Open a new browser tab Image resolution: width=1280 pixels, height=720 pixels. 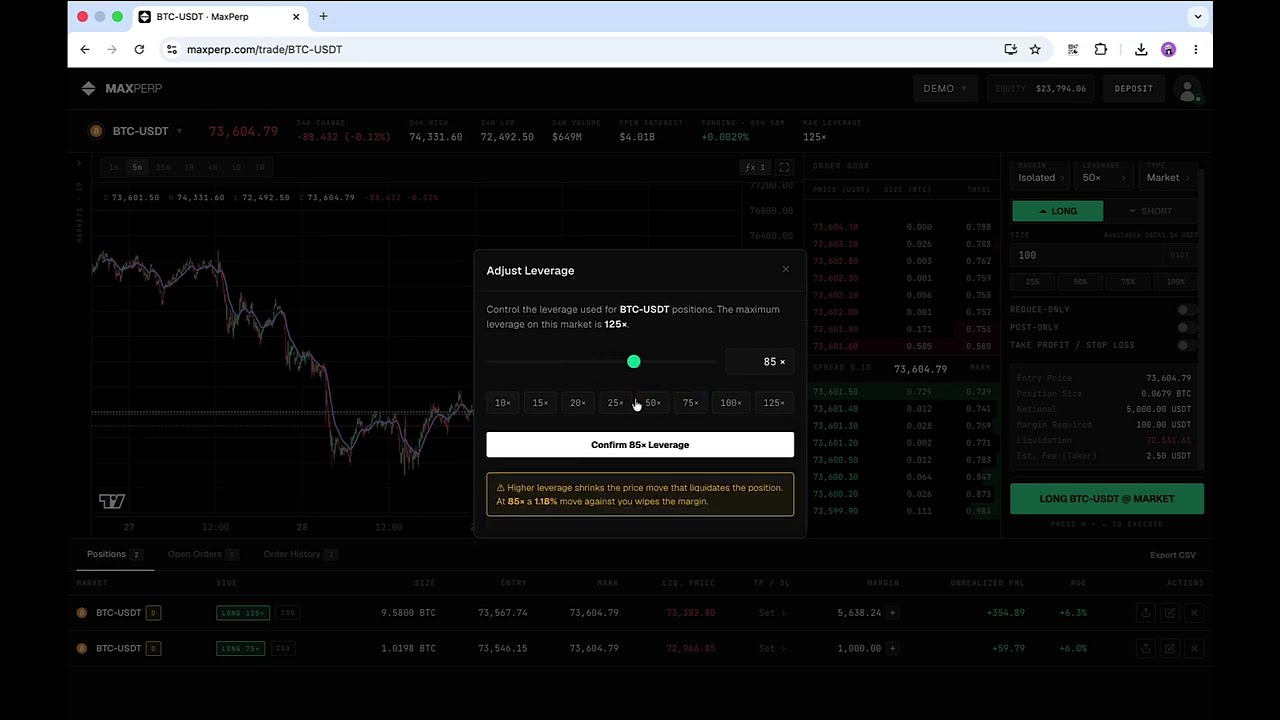[323, 16]
